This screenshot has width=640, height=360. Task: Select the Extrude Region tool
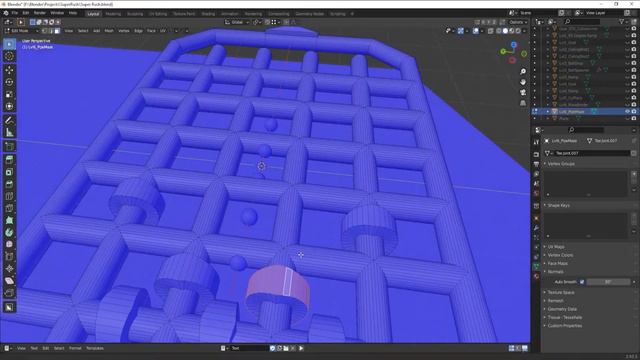click(9, 160)
